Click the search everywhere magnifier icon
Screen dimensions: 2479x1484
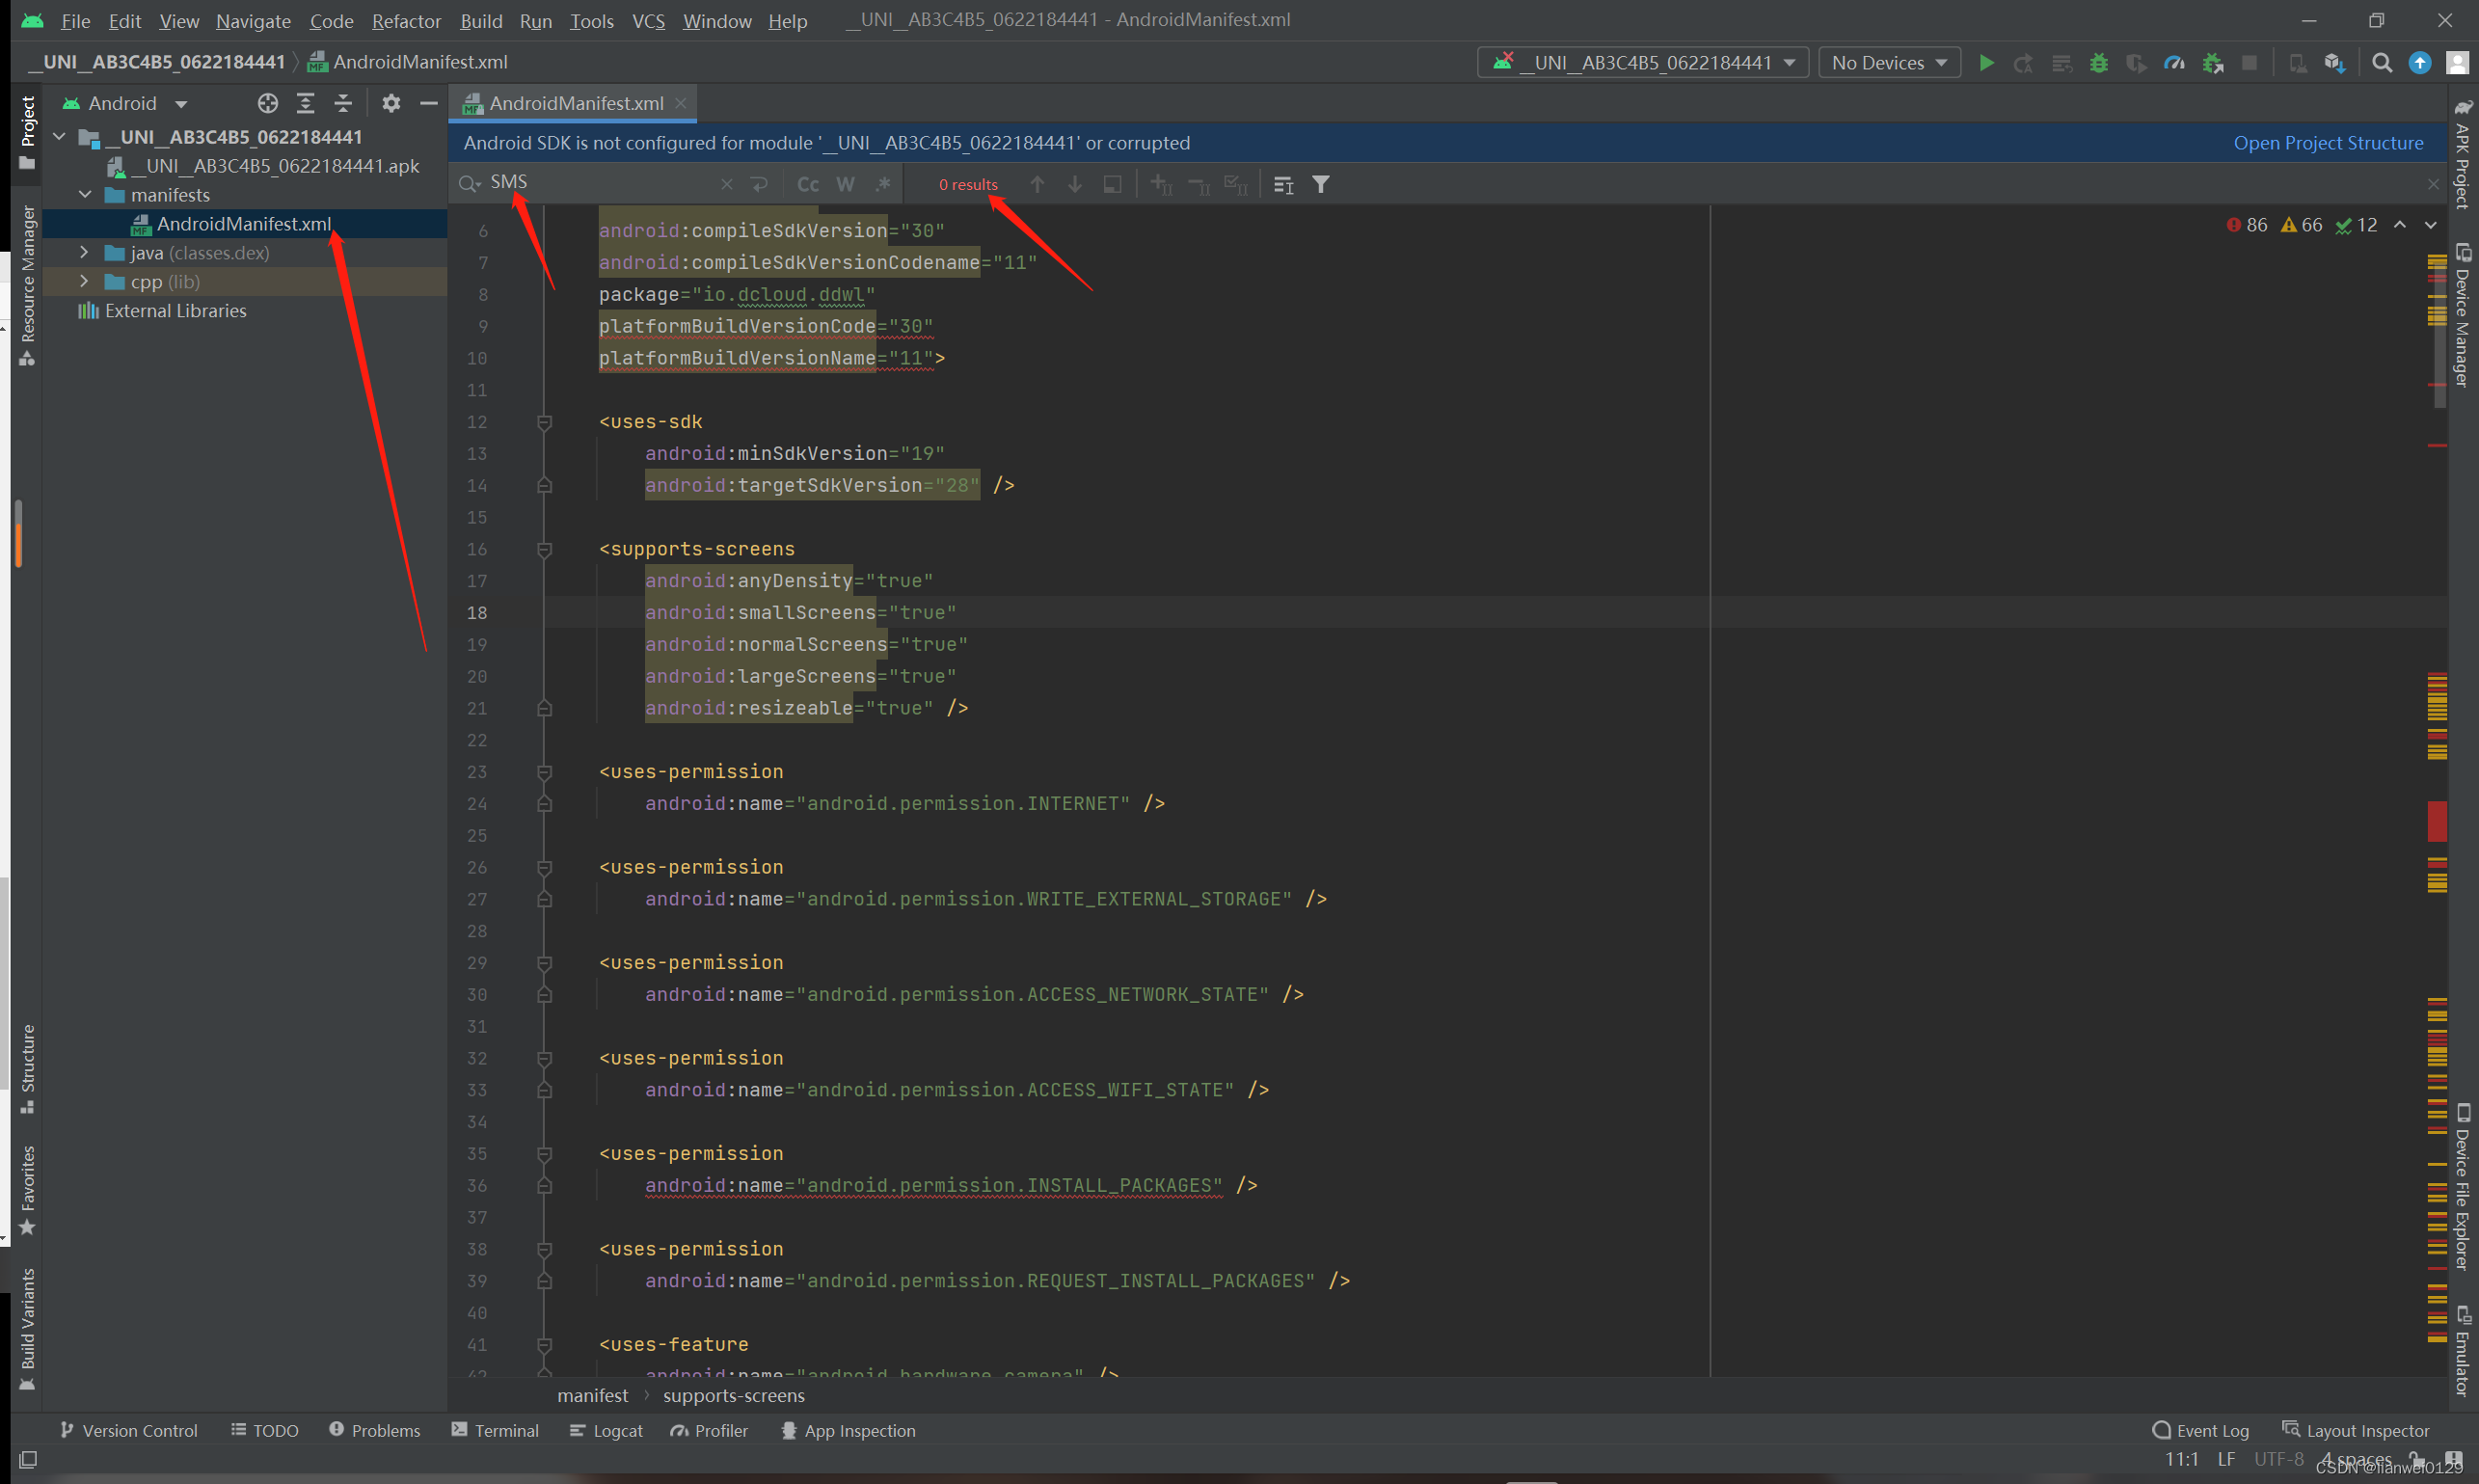(x=2382, y=63)
